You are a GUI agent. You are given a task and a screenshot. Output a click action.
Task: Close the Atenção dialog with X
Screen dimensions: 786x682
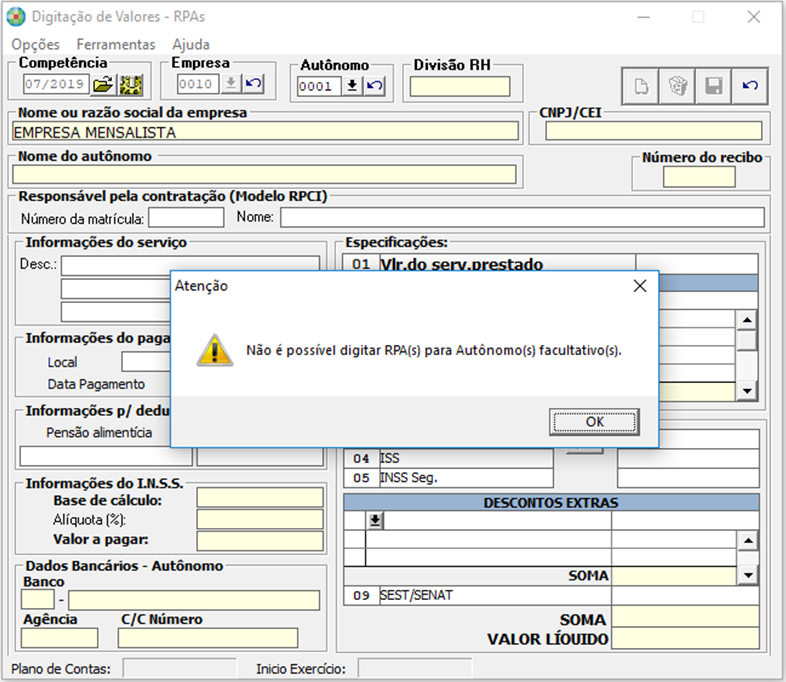(640, 286)
